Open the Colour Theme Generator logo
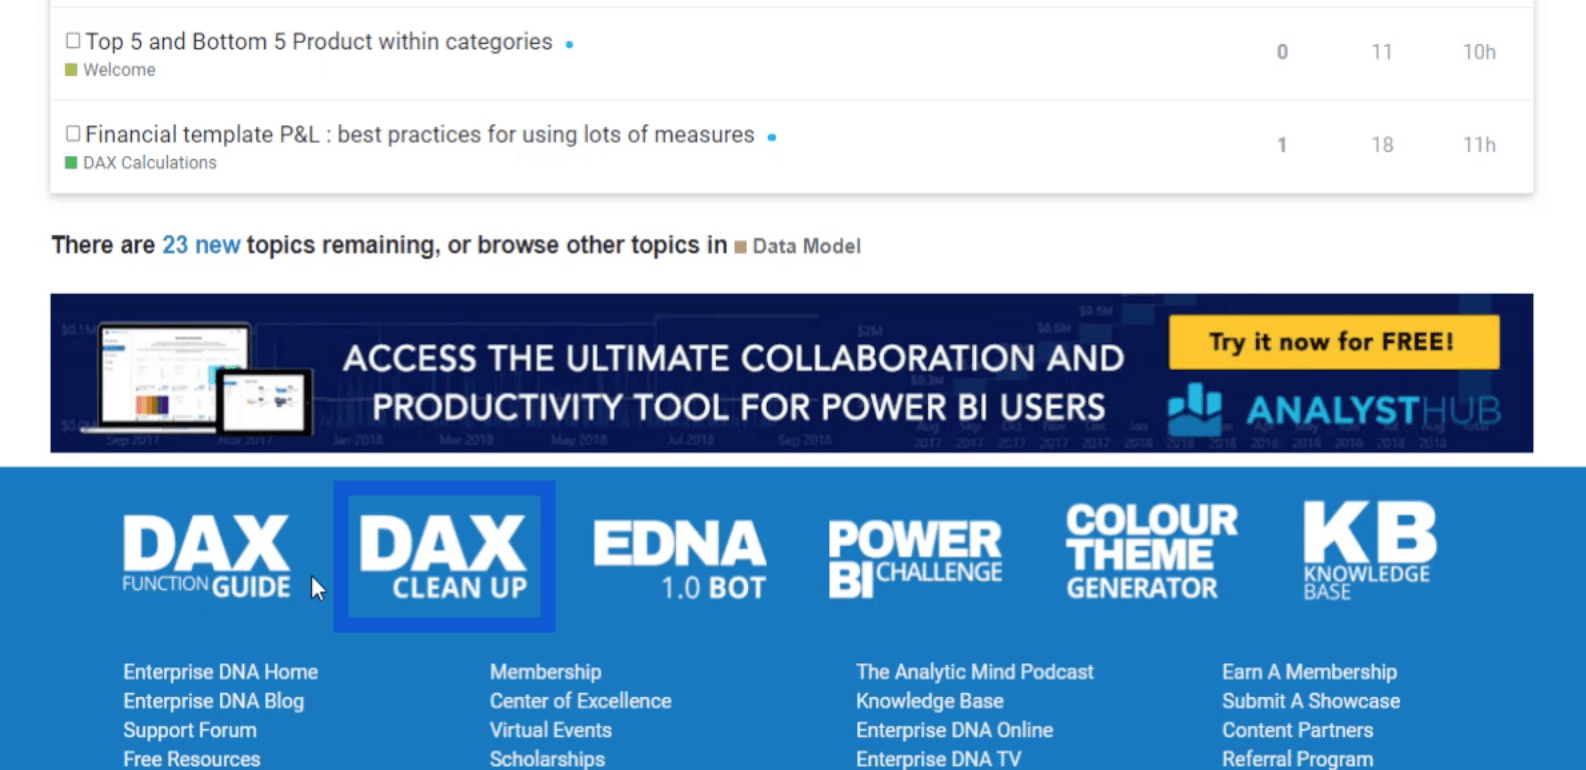Viewport: 1586px width, 770px height. (1151, 551)
